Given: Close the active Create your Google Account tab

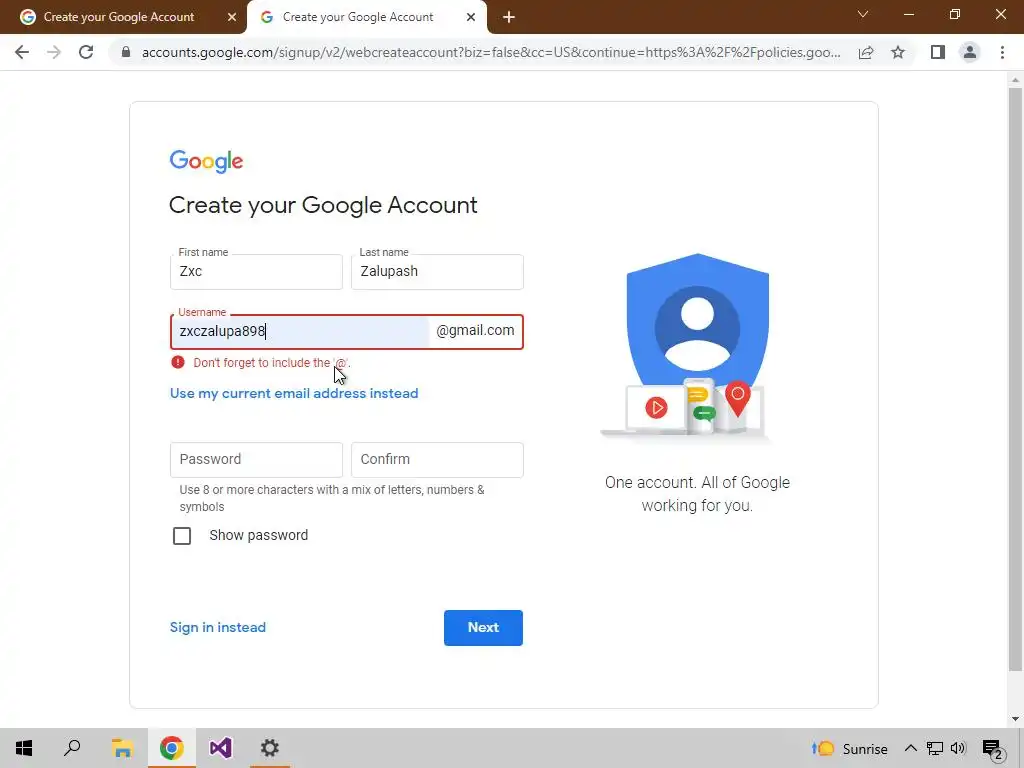Looking at the screenshot, I should click(471, 17).
